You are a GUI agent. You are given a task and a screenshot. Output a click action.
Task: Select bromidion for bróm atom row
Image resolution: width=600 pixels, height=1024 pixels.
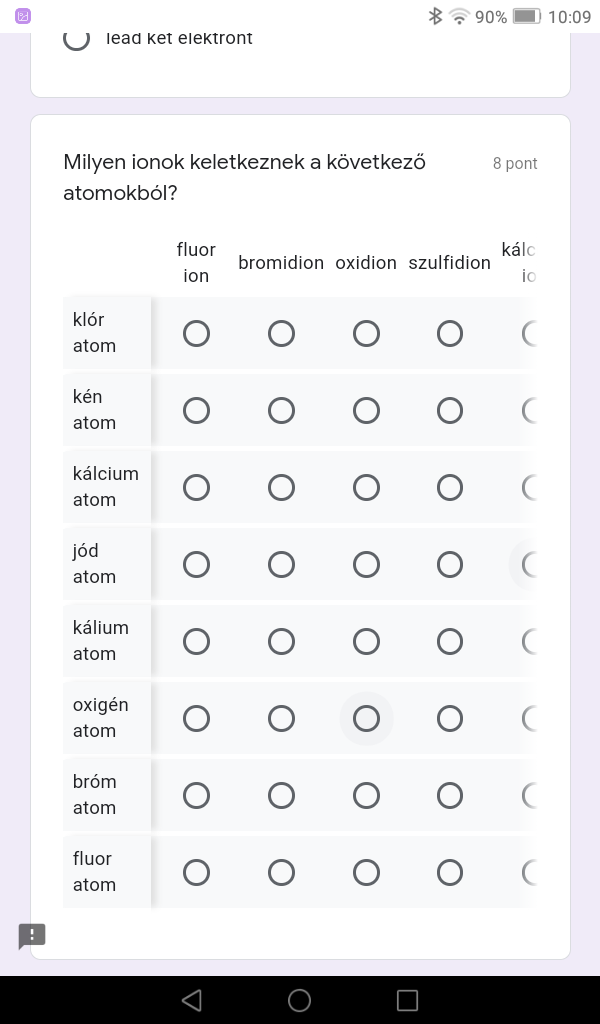pyautogui.click(x=281, y=795)
